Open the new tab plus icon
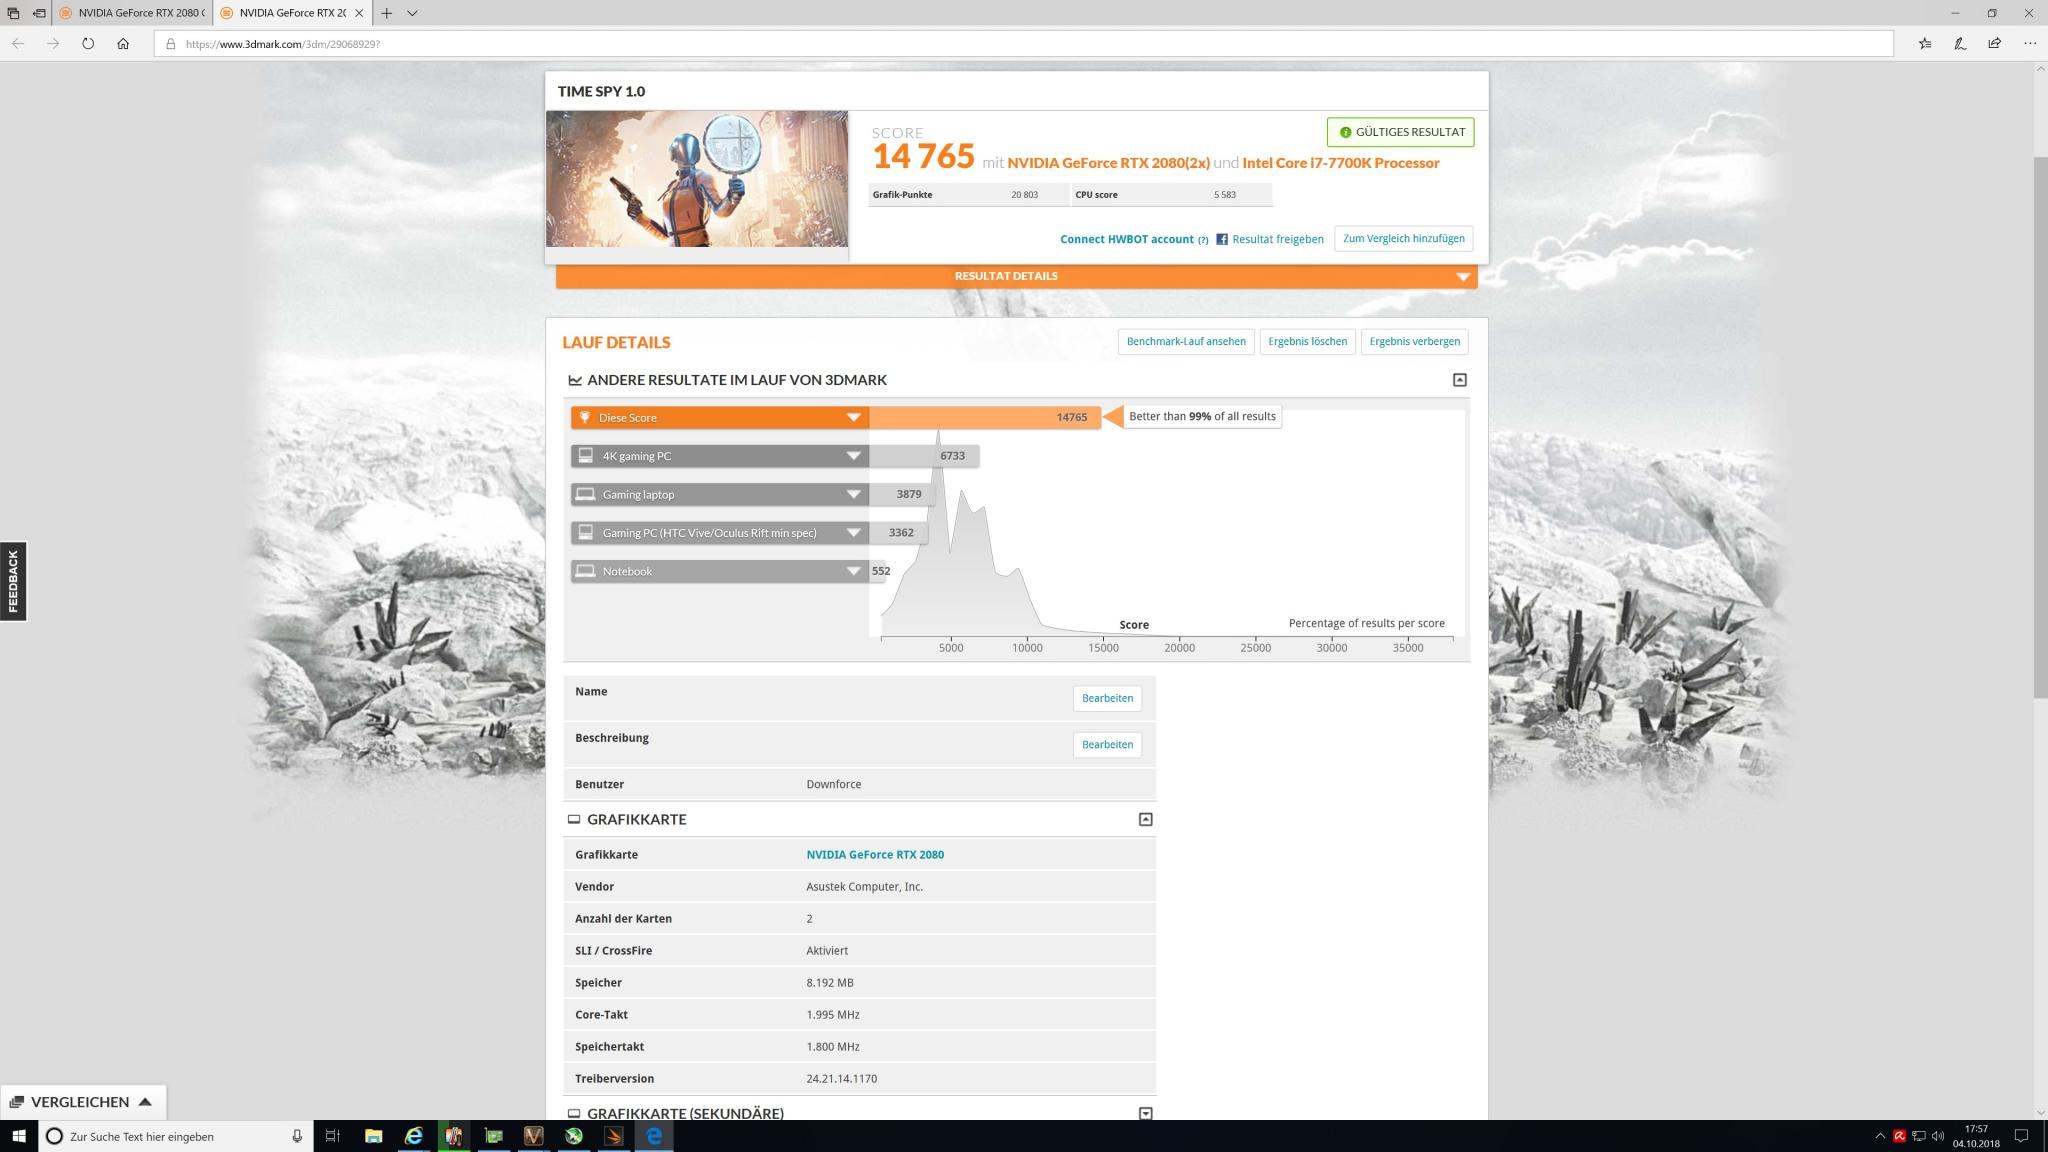The width and height of the screenshot is (2048, 1152). click(386, 13)
